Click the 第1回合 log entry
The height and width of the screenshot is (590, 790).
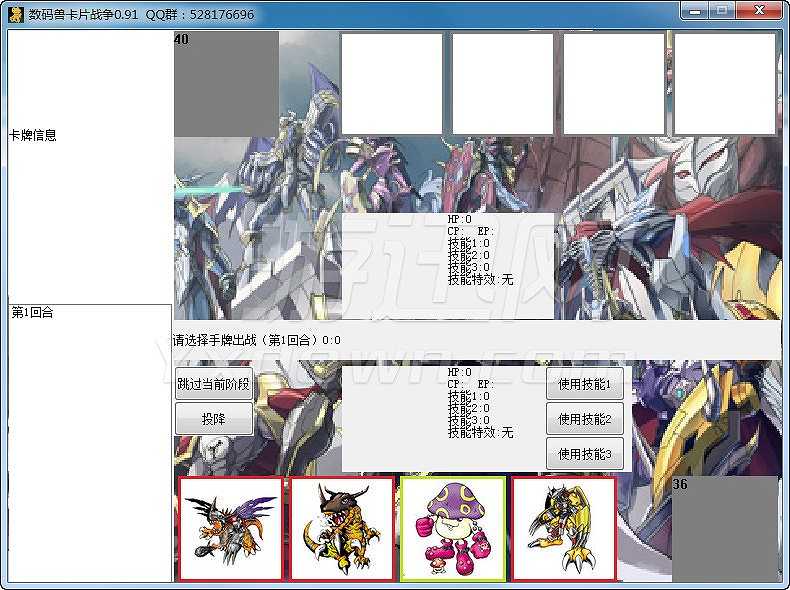pos(32,312)
